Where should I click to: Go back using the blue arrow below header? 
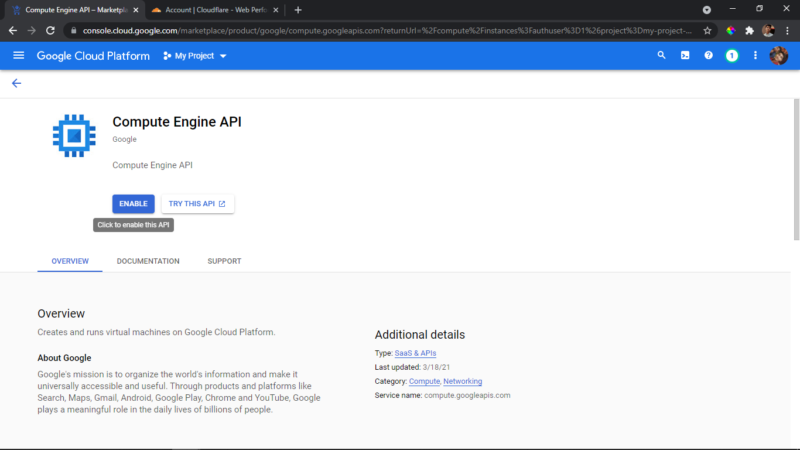point(16,83)
